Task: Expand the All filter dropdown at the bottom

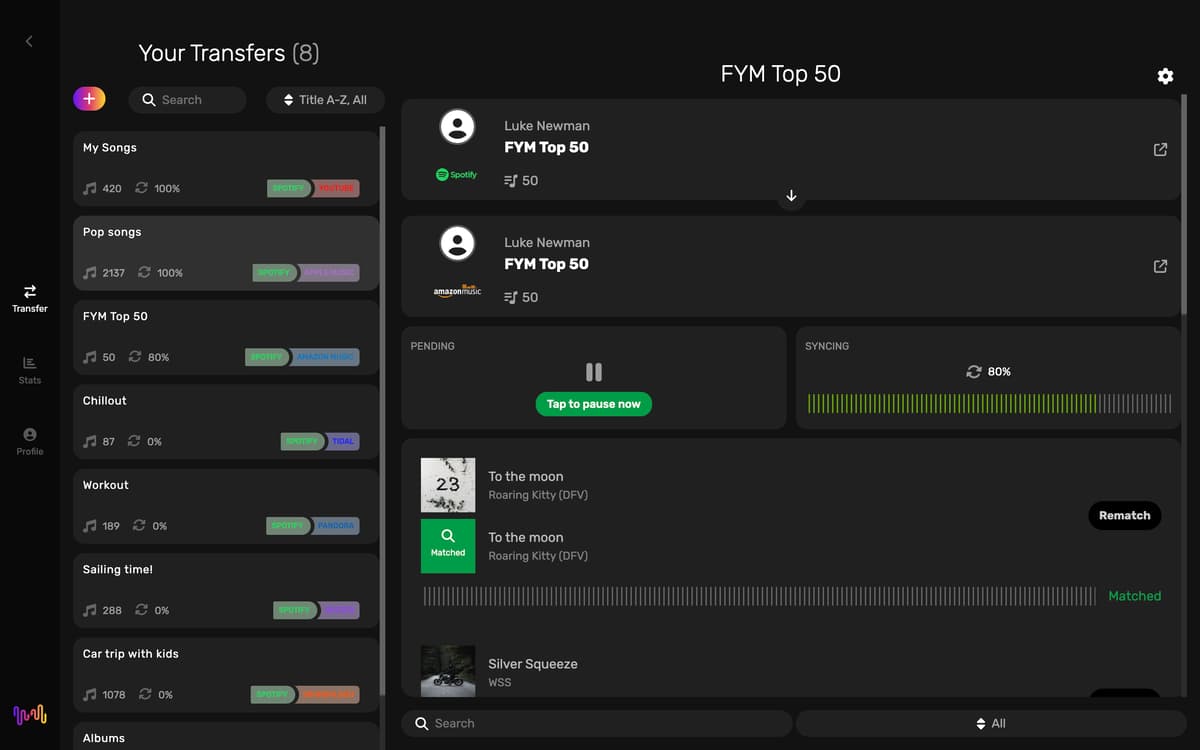Action: [990, 723]
